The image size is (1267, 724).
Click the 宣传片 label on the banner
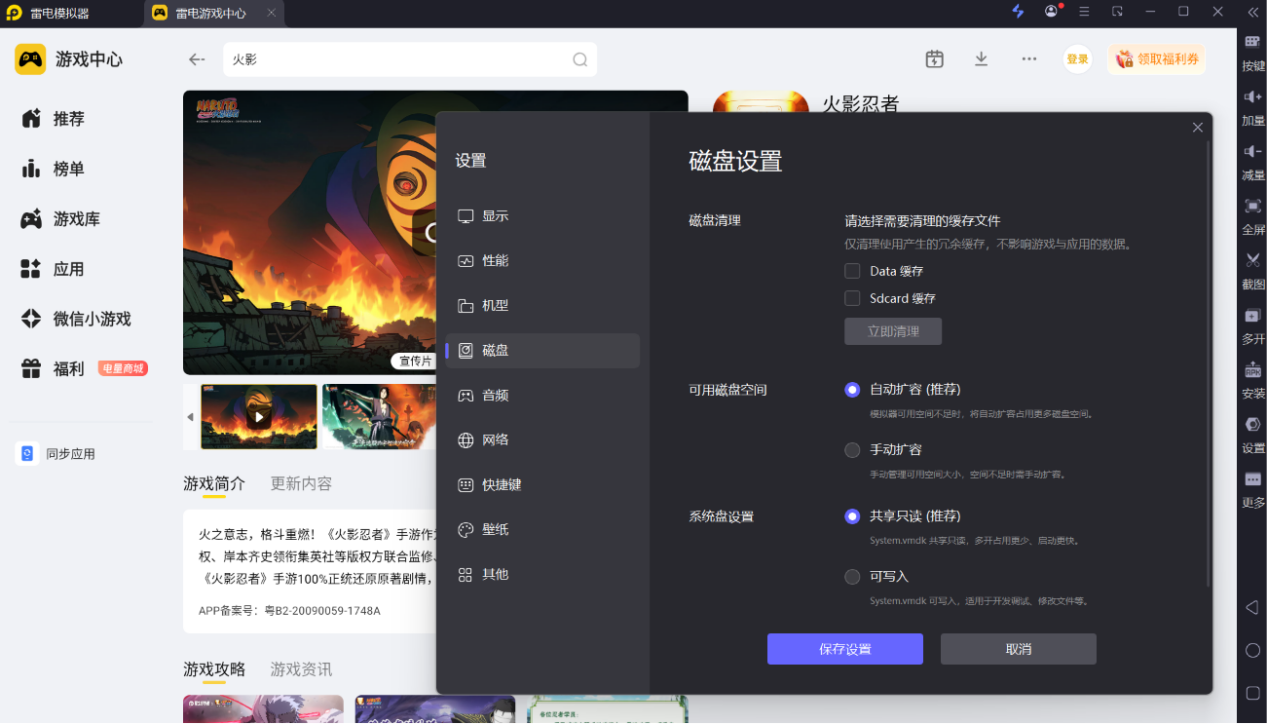pyautogui.click(x=415, y=361)
